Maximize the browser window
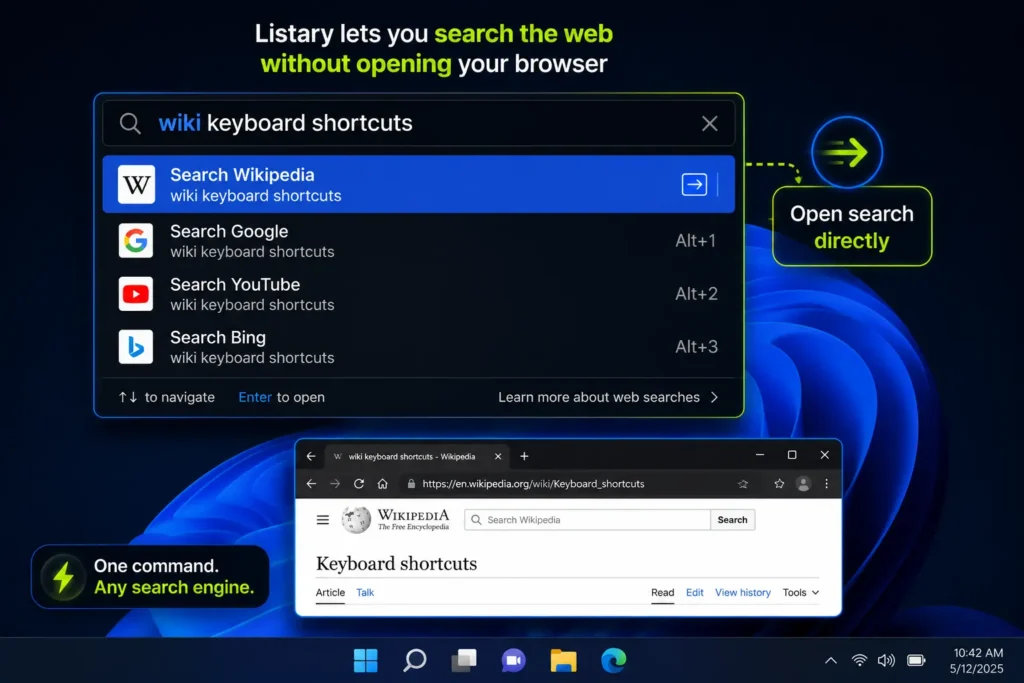 point(792,454)
